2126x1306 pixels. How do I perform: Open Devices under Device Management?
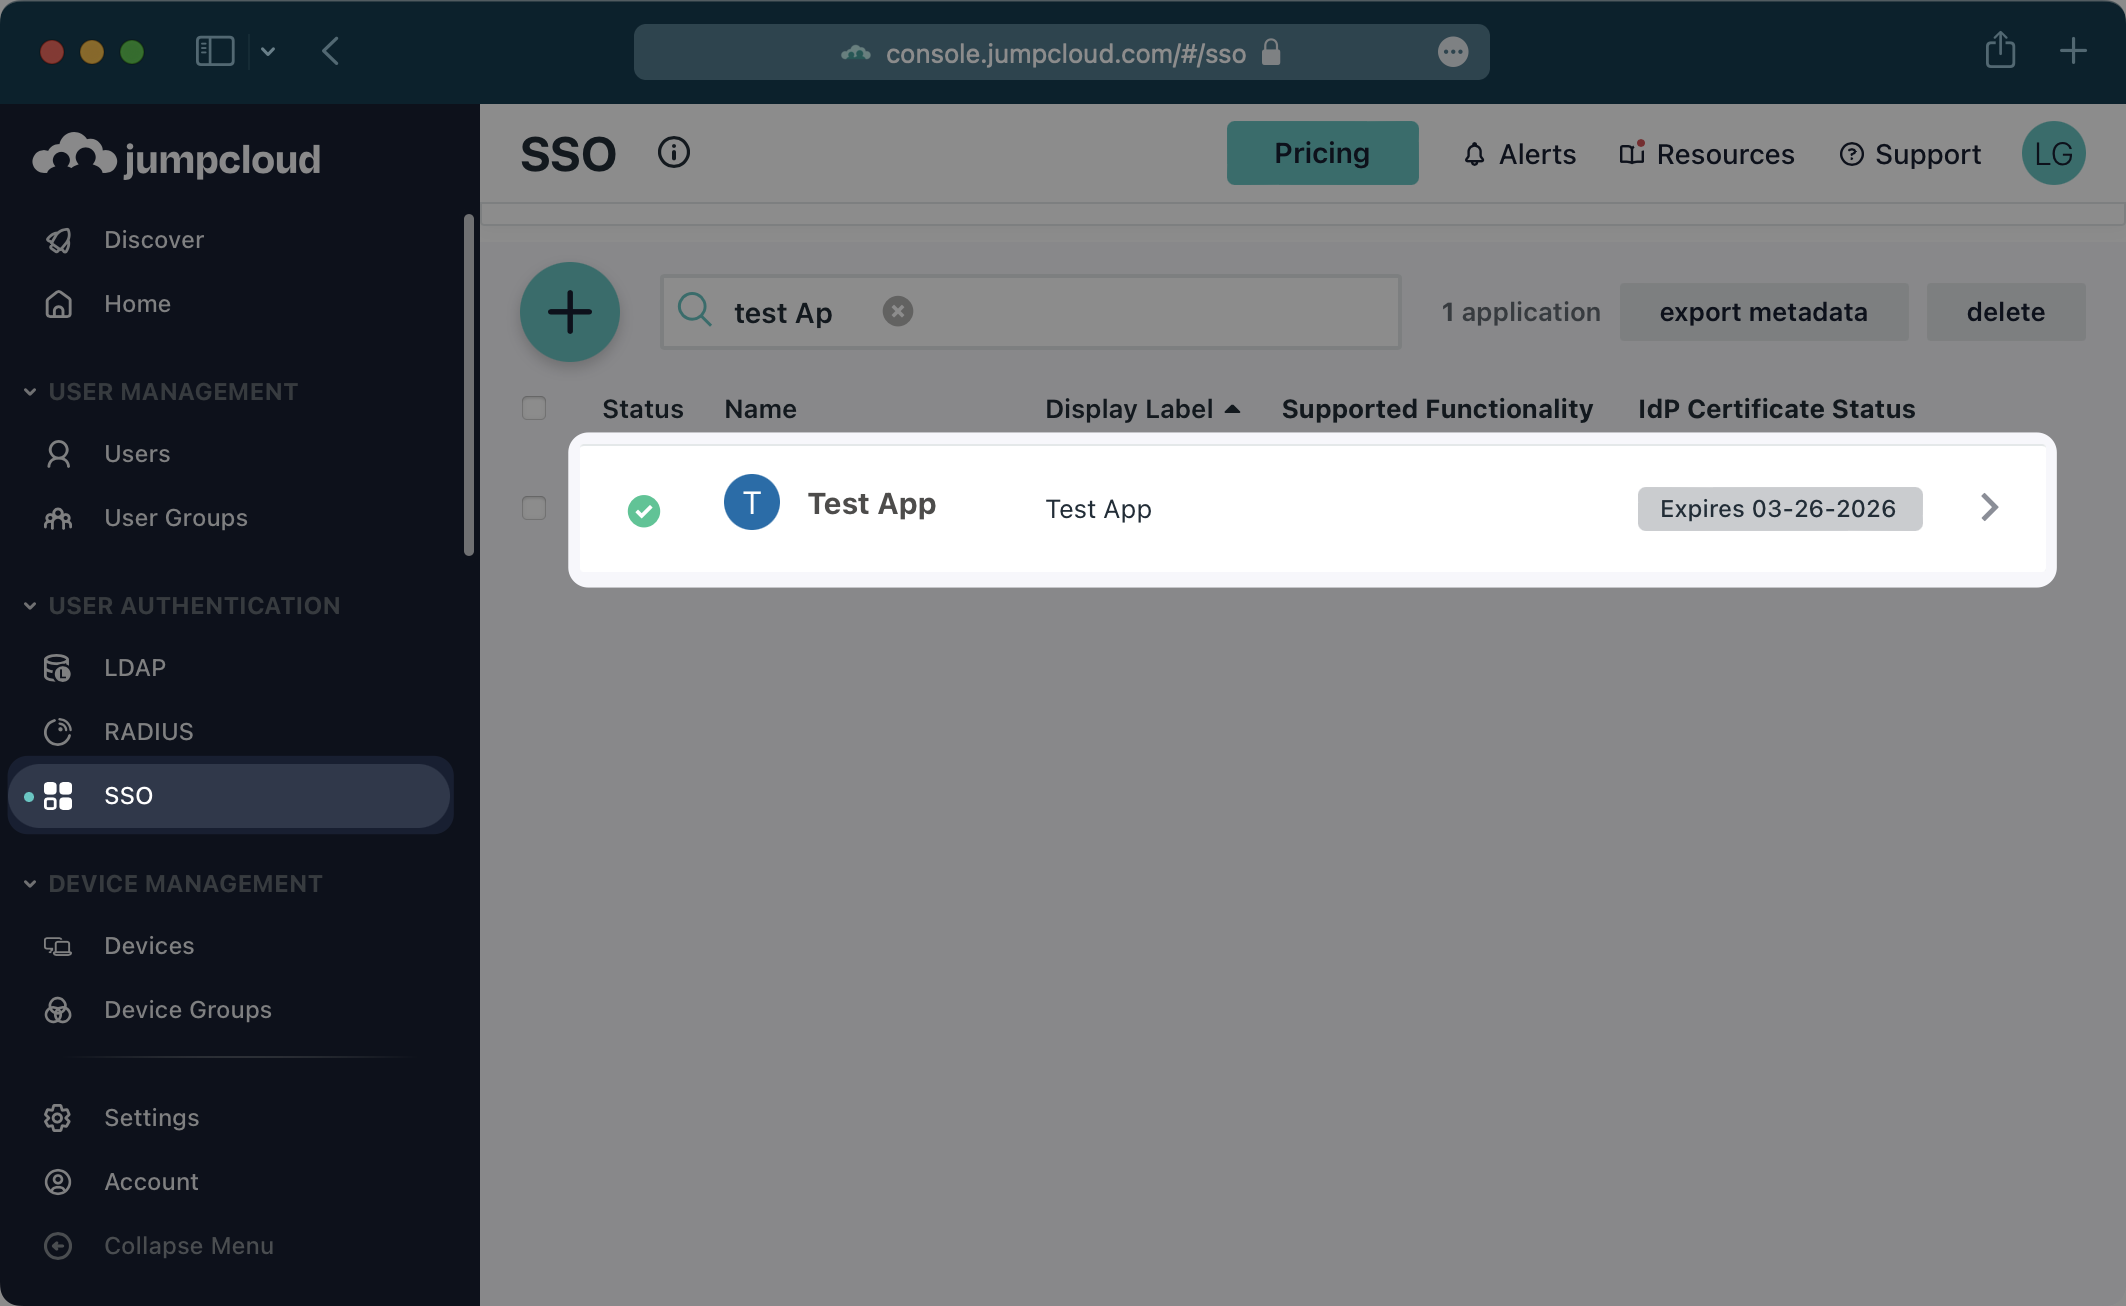[x=148, y=945]
